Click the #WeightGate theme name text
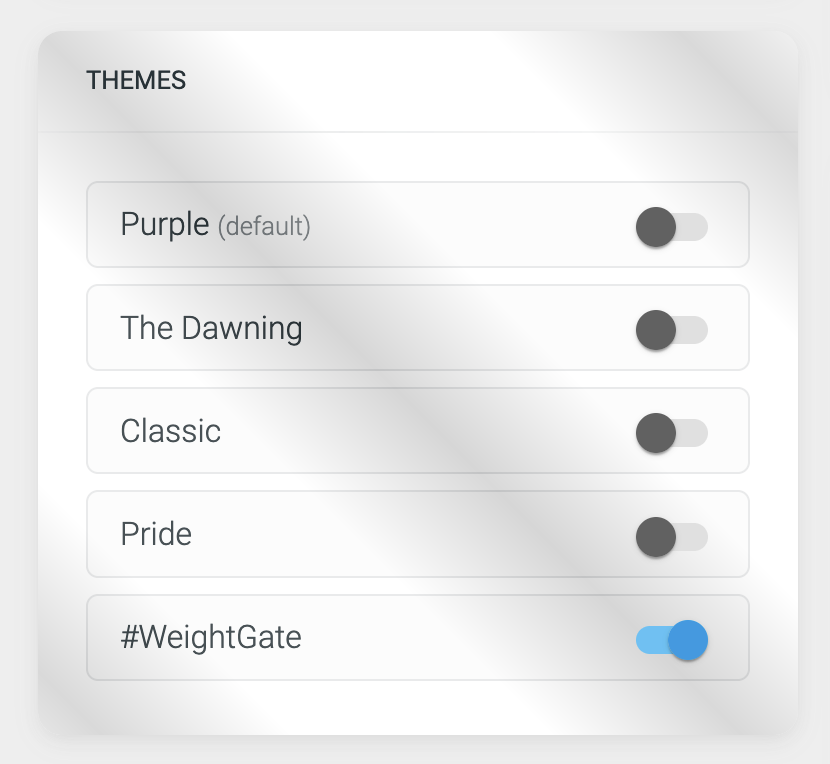830x764 pixels. click(x=210, y=638)
